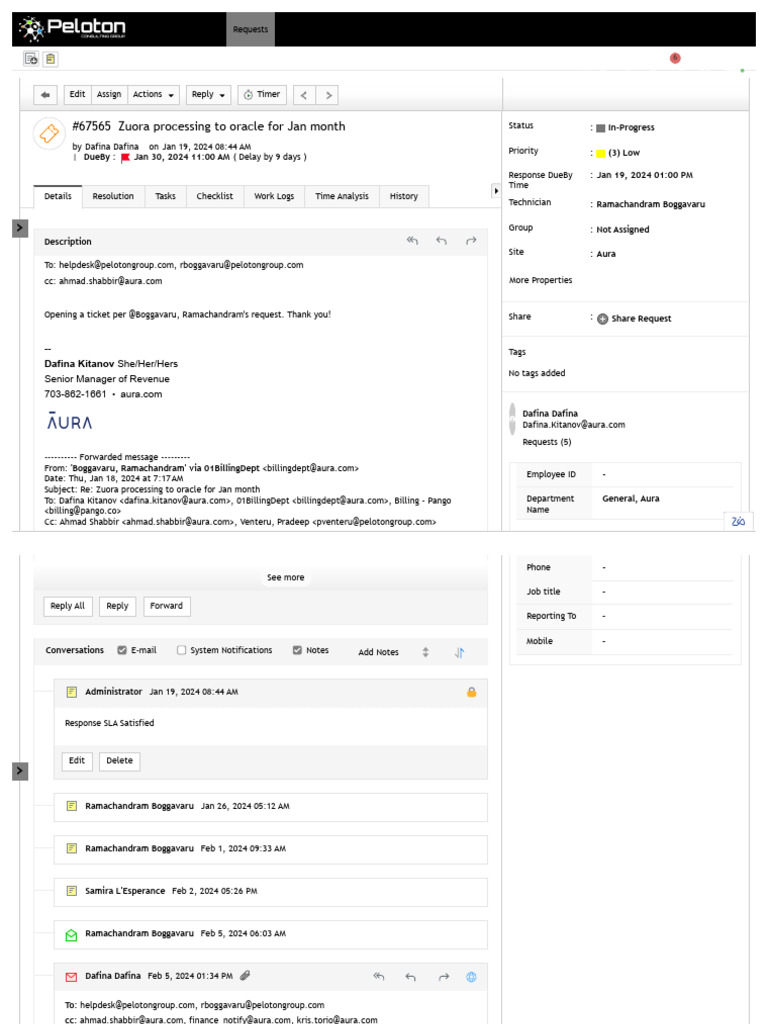Expand Samira L'Esperance note from Feb 2
This screenshot has width=768, height=1024.
(x=270, y=891)
